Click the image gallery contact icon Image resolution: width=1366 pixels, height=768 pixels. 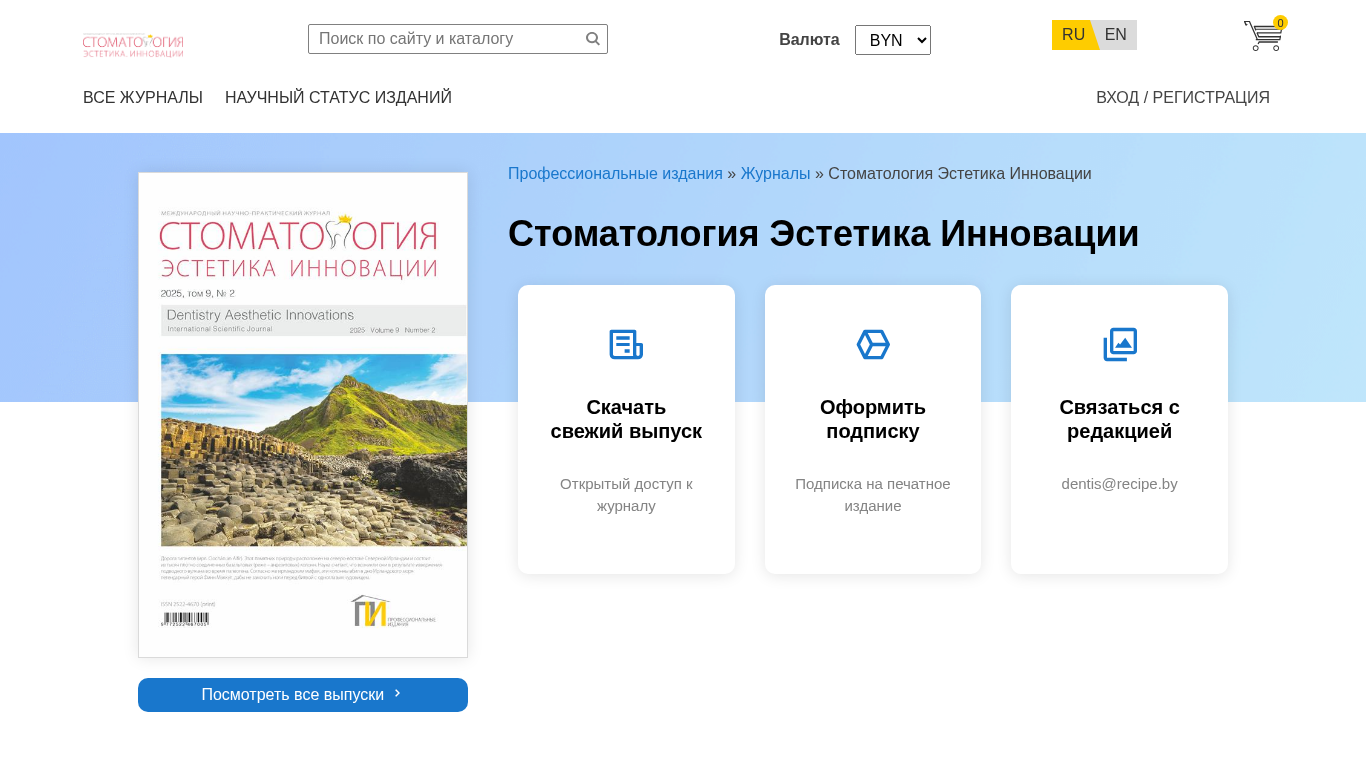1120,345
